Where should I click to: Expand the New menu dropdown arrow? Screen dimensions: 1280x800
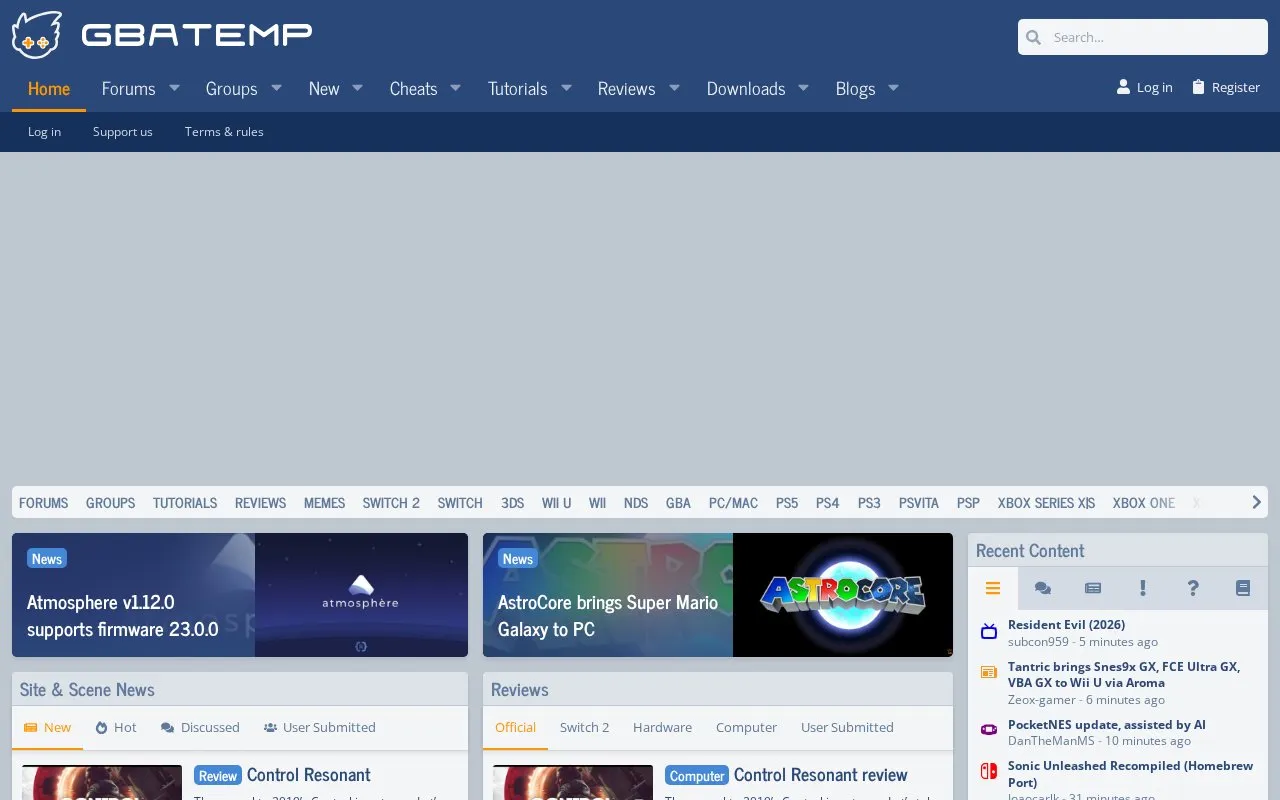357,89
